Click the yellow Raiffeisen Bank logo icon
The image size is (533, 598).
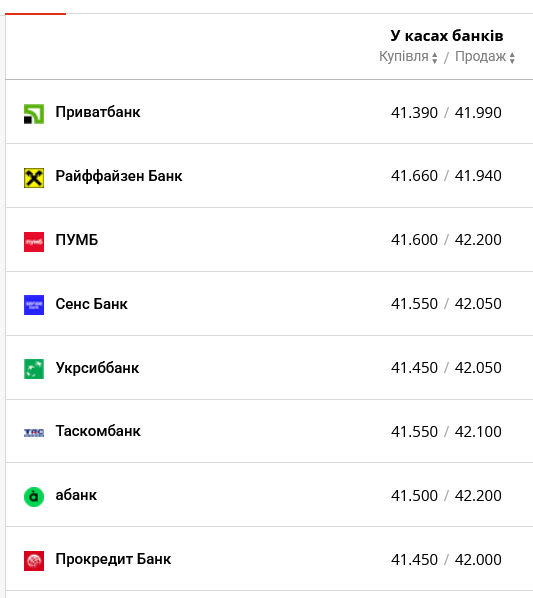pyautogui.click(x=34, y=178)
